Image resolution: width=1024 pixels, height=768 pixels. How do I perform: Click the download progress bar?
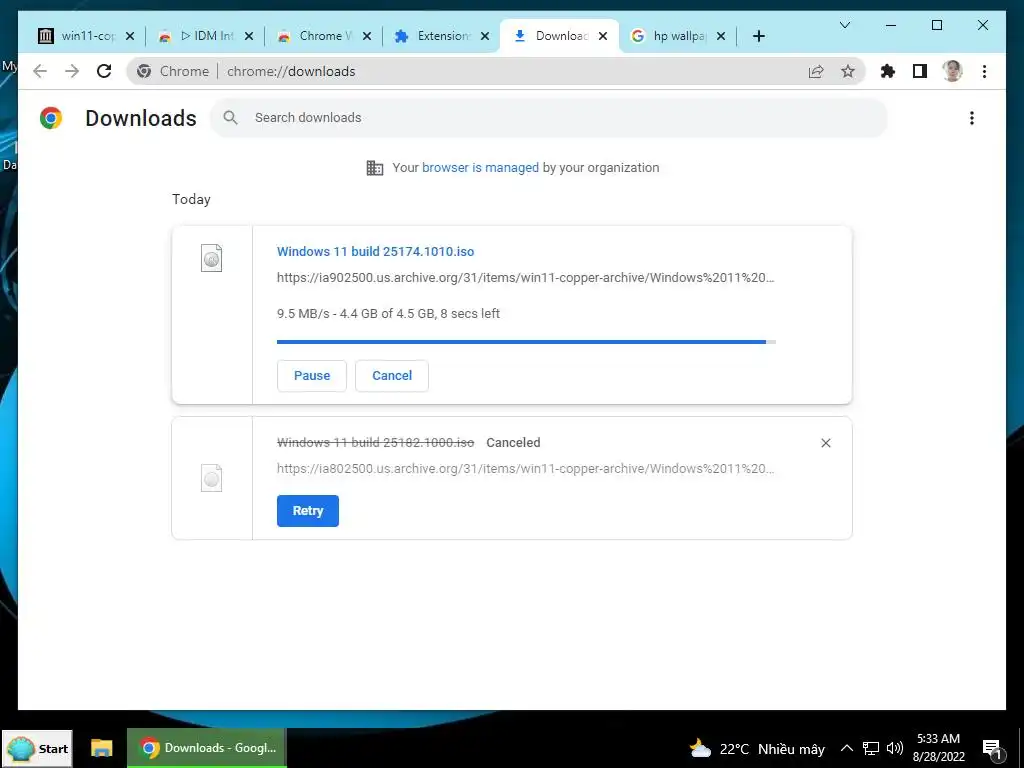click(x=526, y=342)
